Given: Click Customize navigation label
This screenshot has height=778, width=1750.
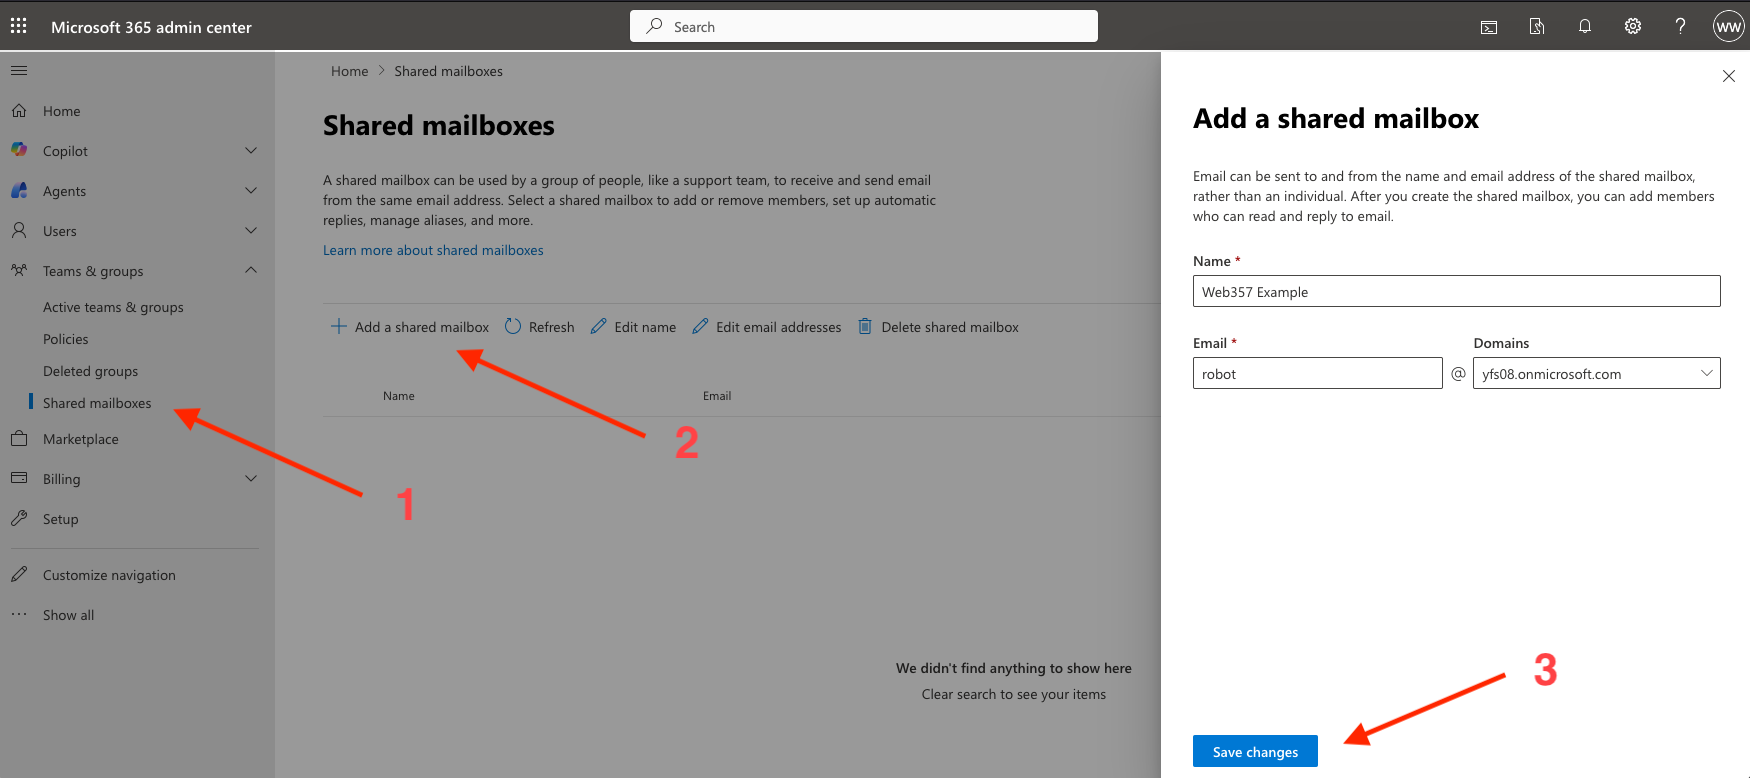Looking at the screenshot, I should 109,575.
